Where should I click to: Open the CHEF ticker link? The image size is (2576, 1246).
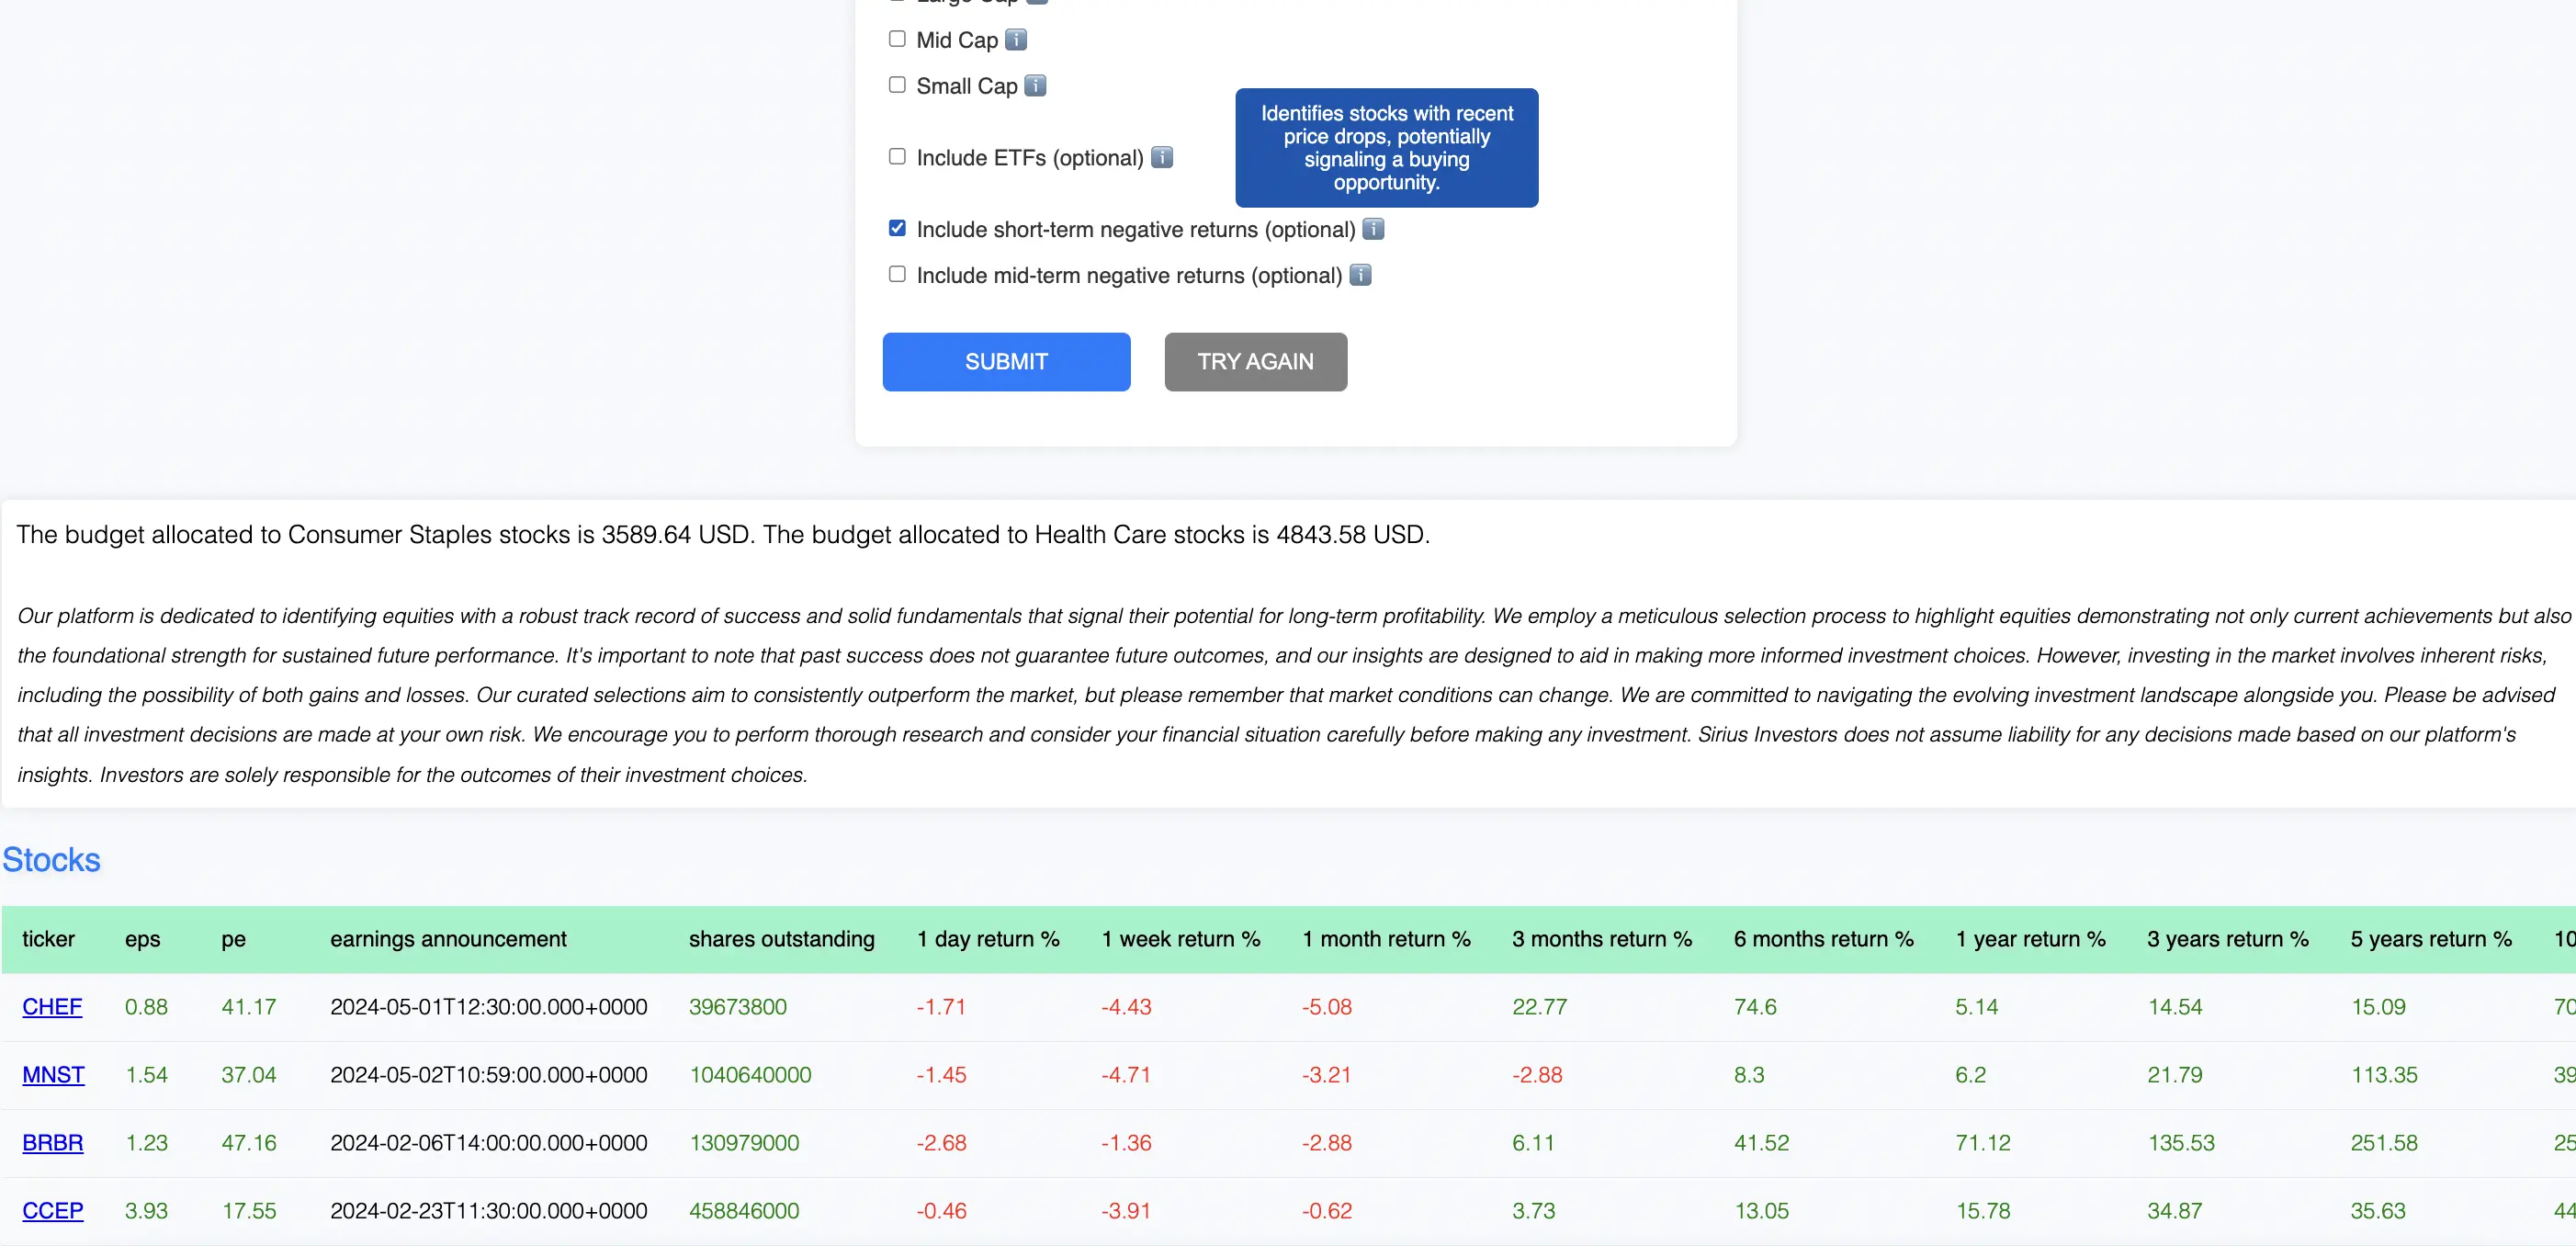pyautogui.click(x=52, y=1007)
